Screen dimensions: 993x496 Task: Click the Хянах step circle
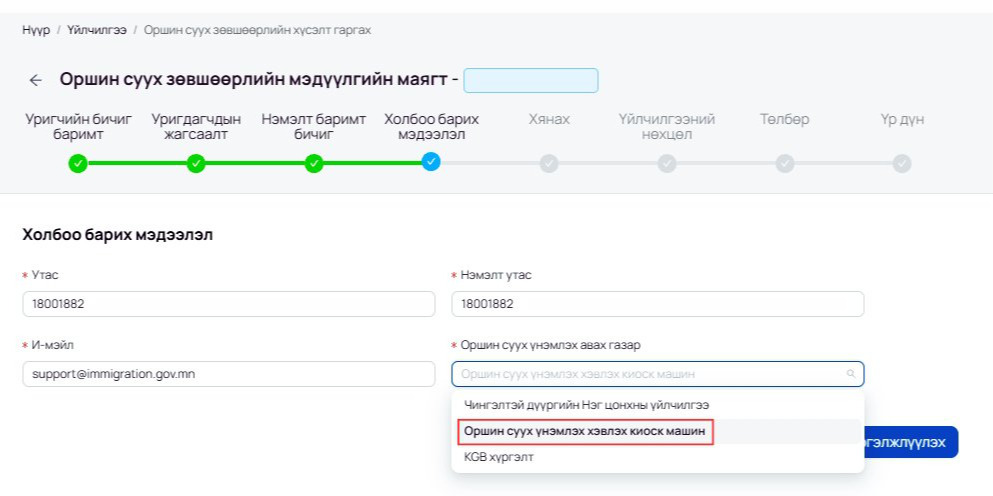pos(549,163)
